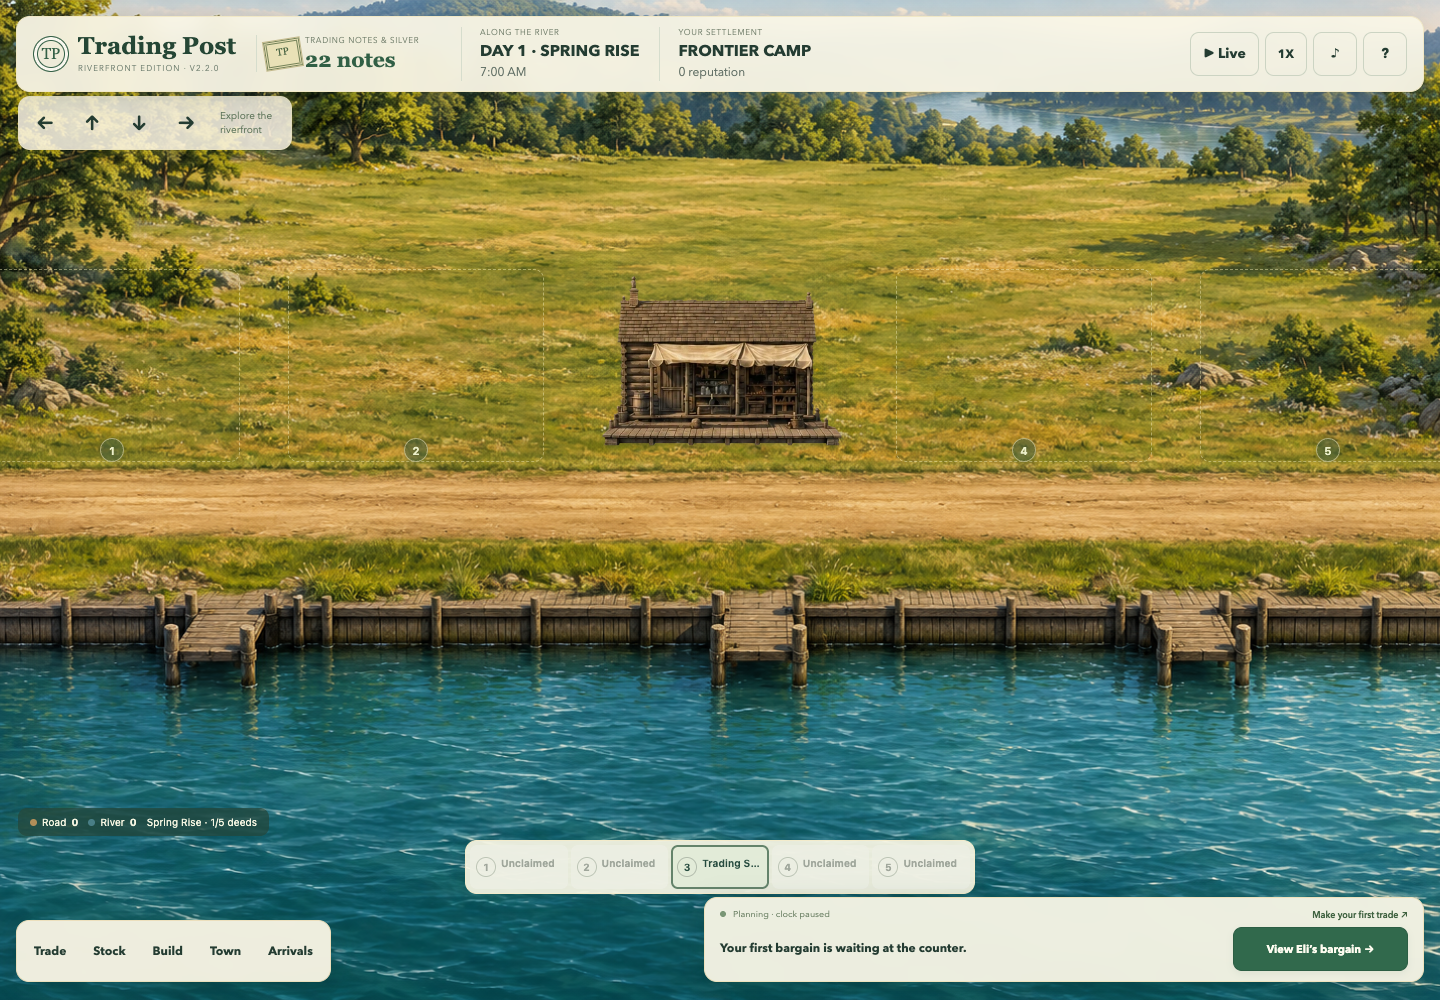Select lot tab 4 Unclaimed
Viewport: 1440px width, 1000px height.
pos(820,867)
